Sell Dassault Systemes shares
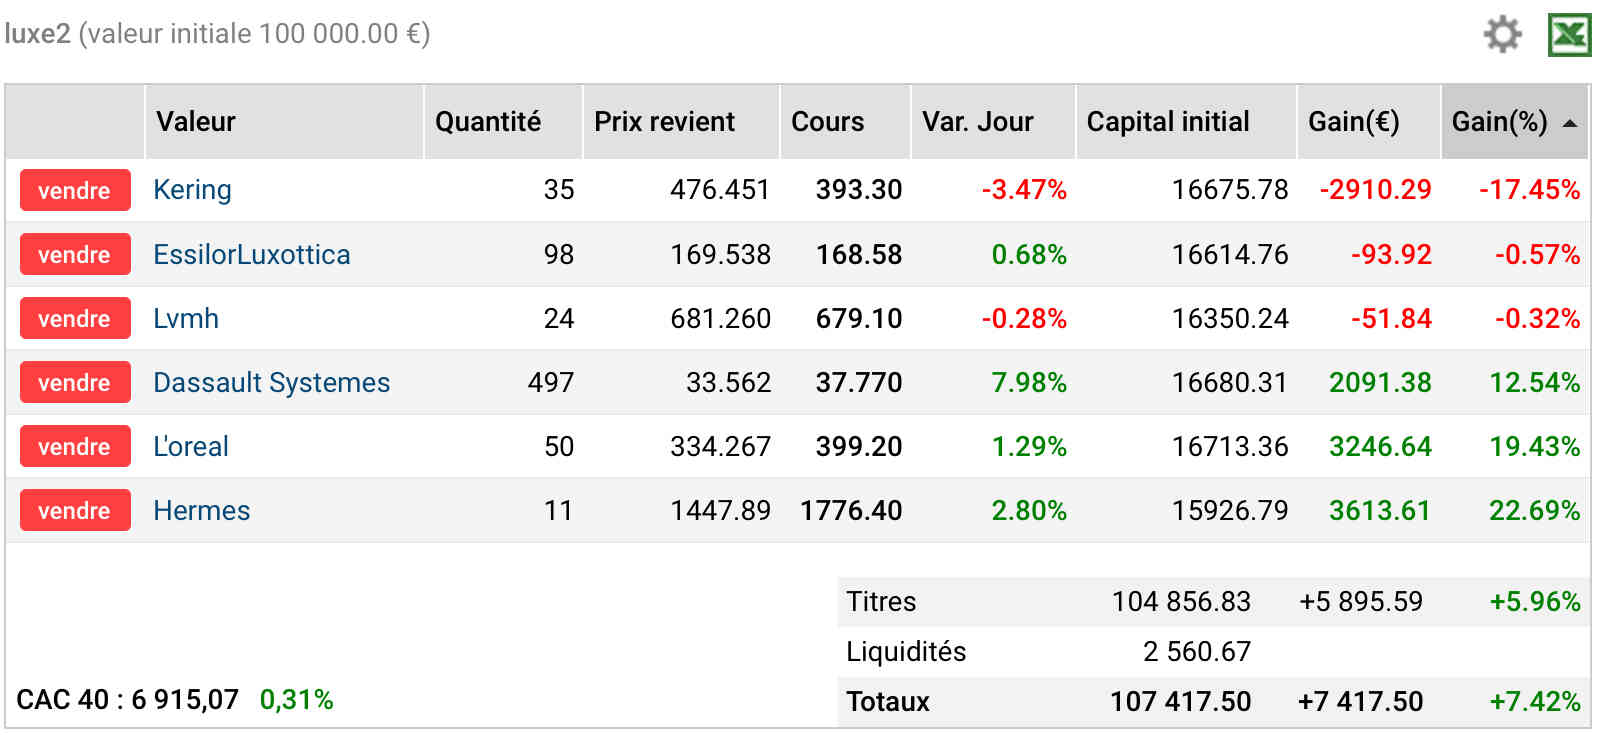Viewport: 1604px width, 739px height. pos(75,382)
